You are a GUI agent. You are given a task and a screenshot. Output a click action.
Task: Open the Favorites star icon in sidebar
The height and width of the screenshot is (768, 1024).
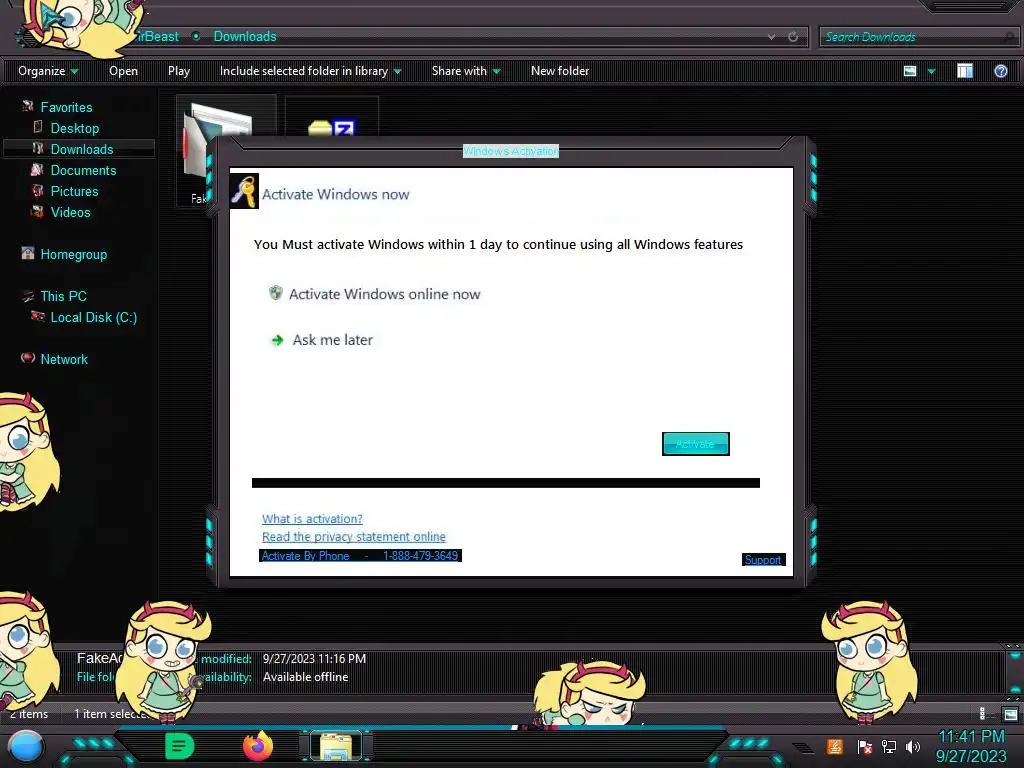click(x=27, y=106)
